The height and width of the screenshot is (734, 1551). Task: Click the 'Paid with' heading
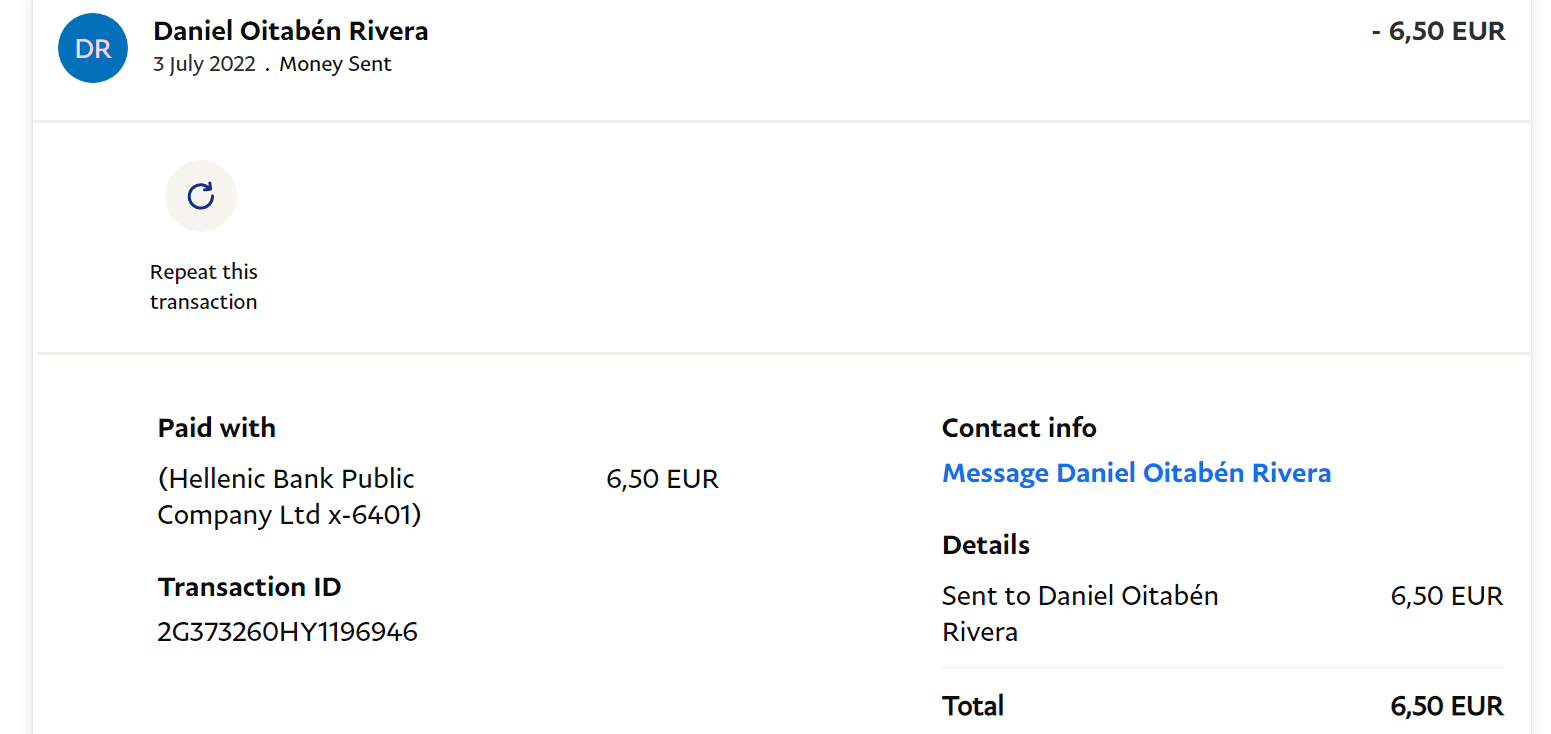pyautogui.click(x=216, y=428)
